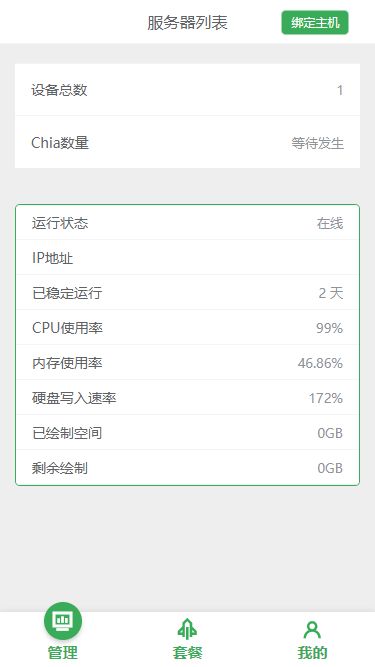Tap the IP地址 row
This screenshot has height=667, width=375.
coord(188,257)
